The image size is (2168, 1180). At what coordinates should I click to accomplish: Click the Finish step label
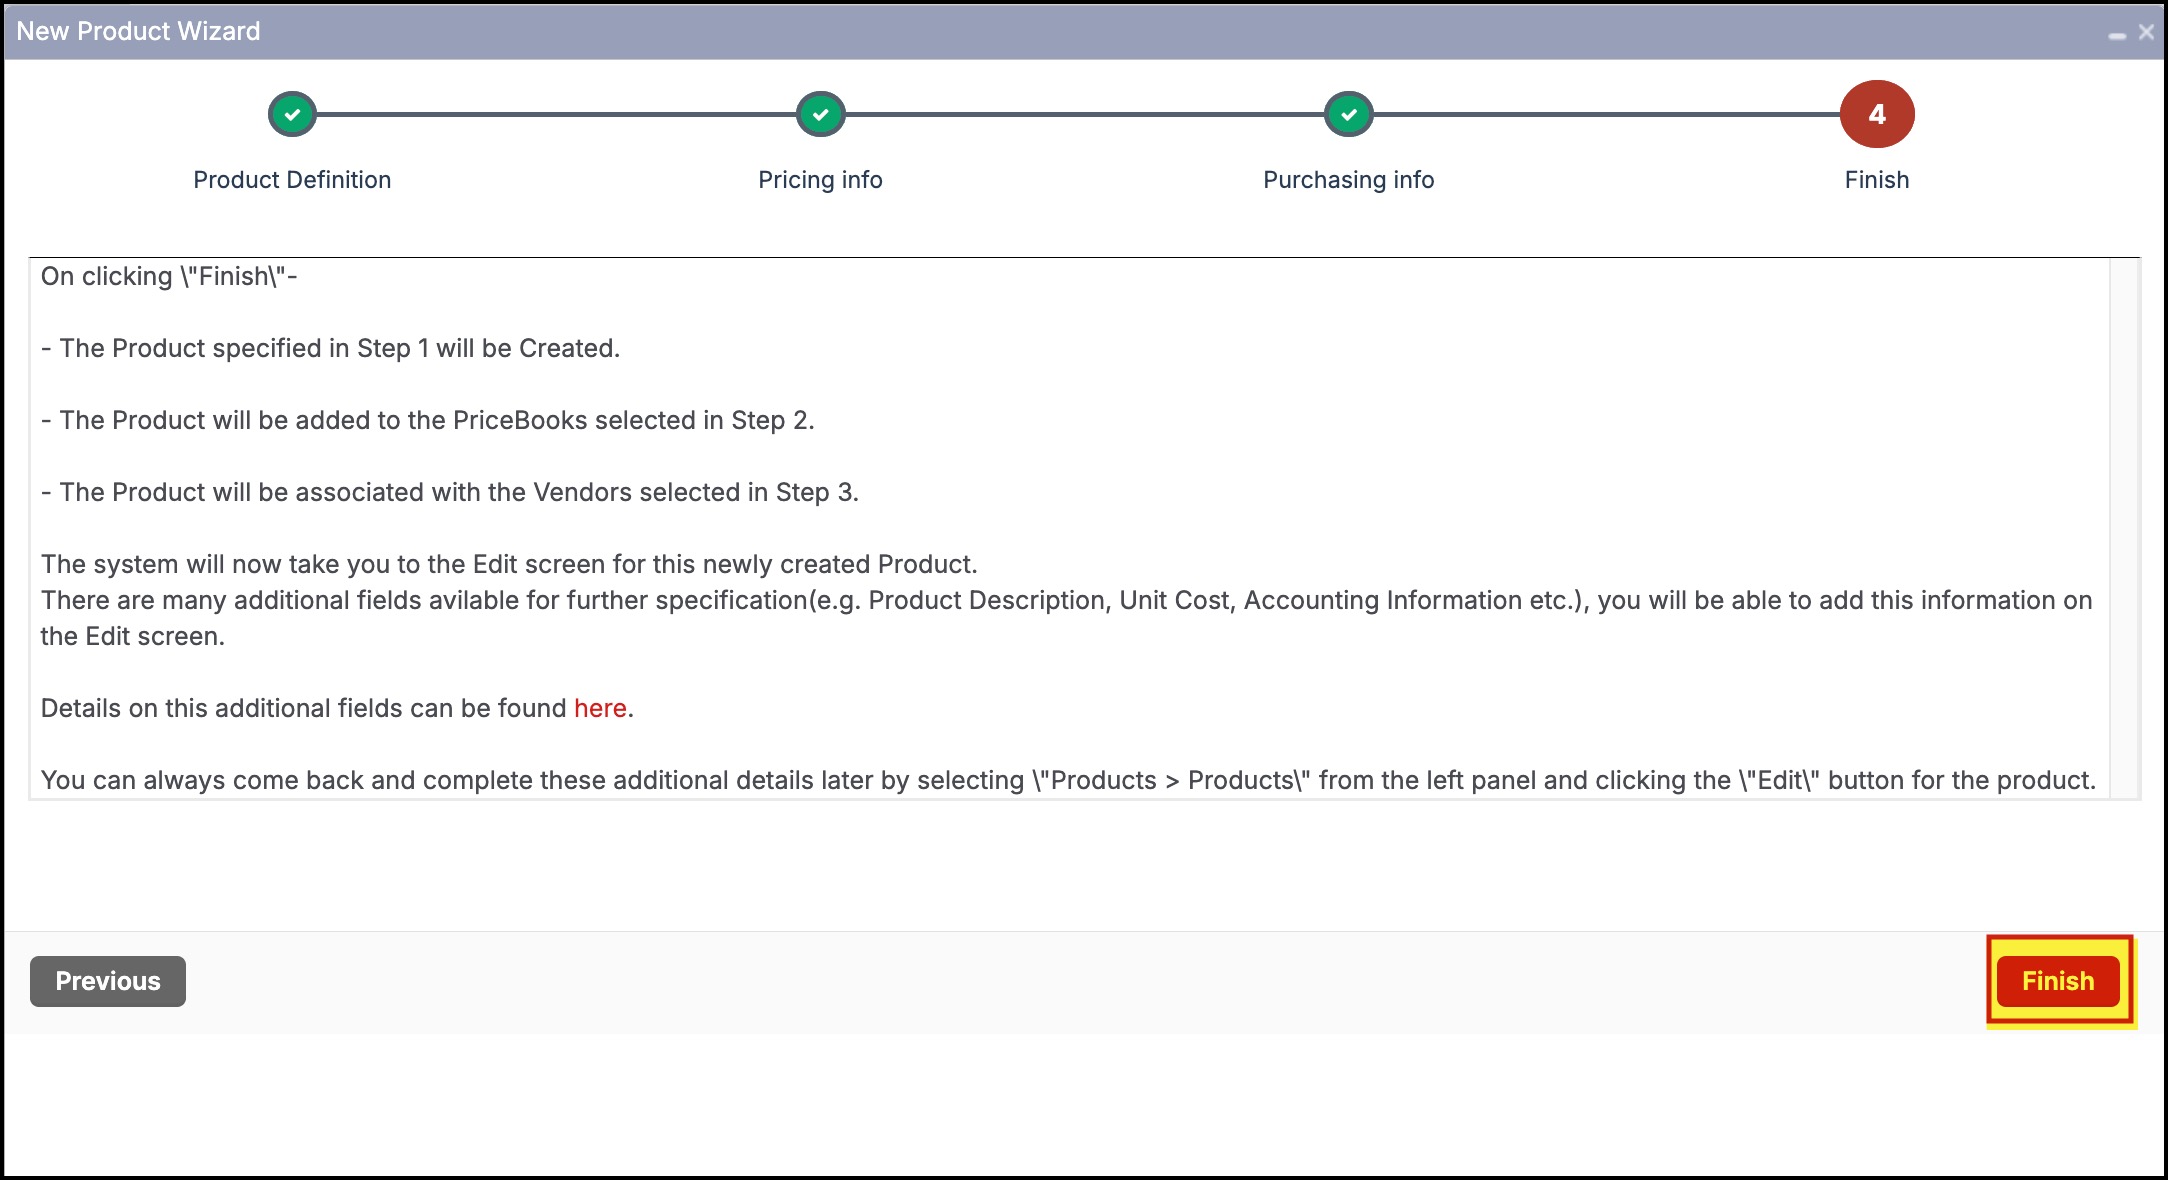[x=1877, y=180]
